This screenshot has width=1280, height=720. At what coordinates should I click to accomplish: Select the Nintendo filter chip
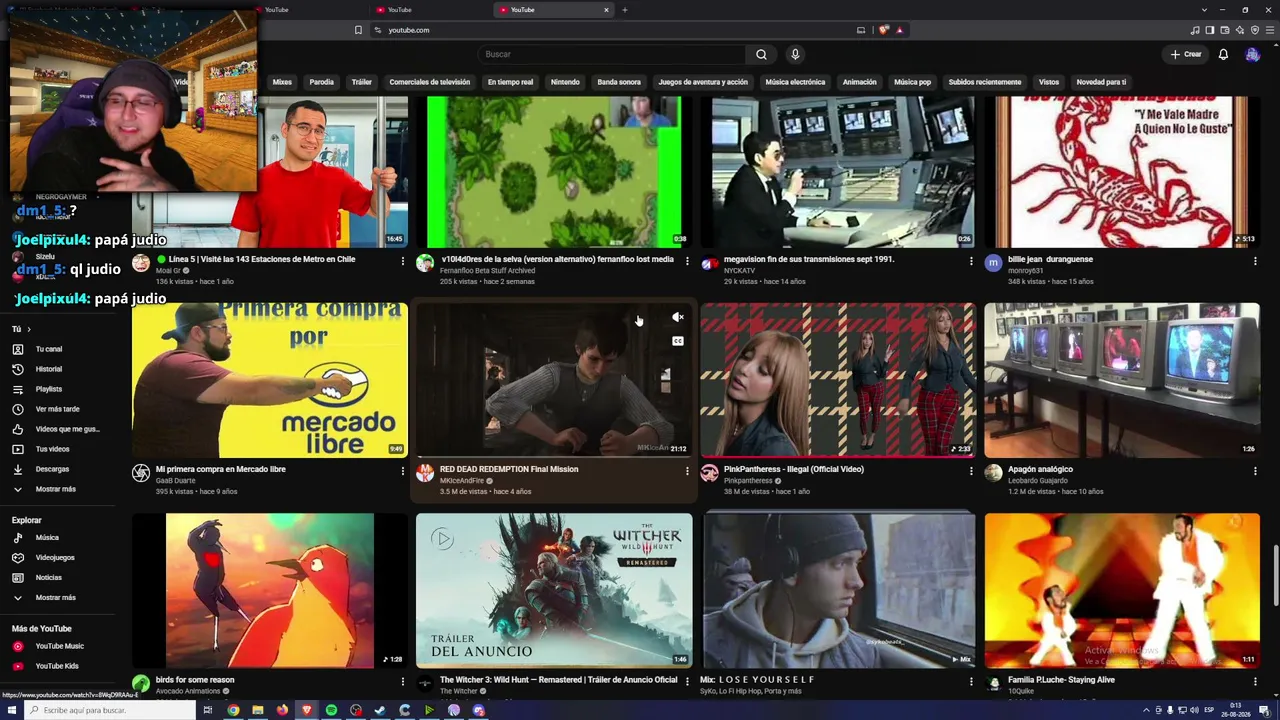[x=565, y=82]
